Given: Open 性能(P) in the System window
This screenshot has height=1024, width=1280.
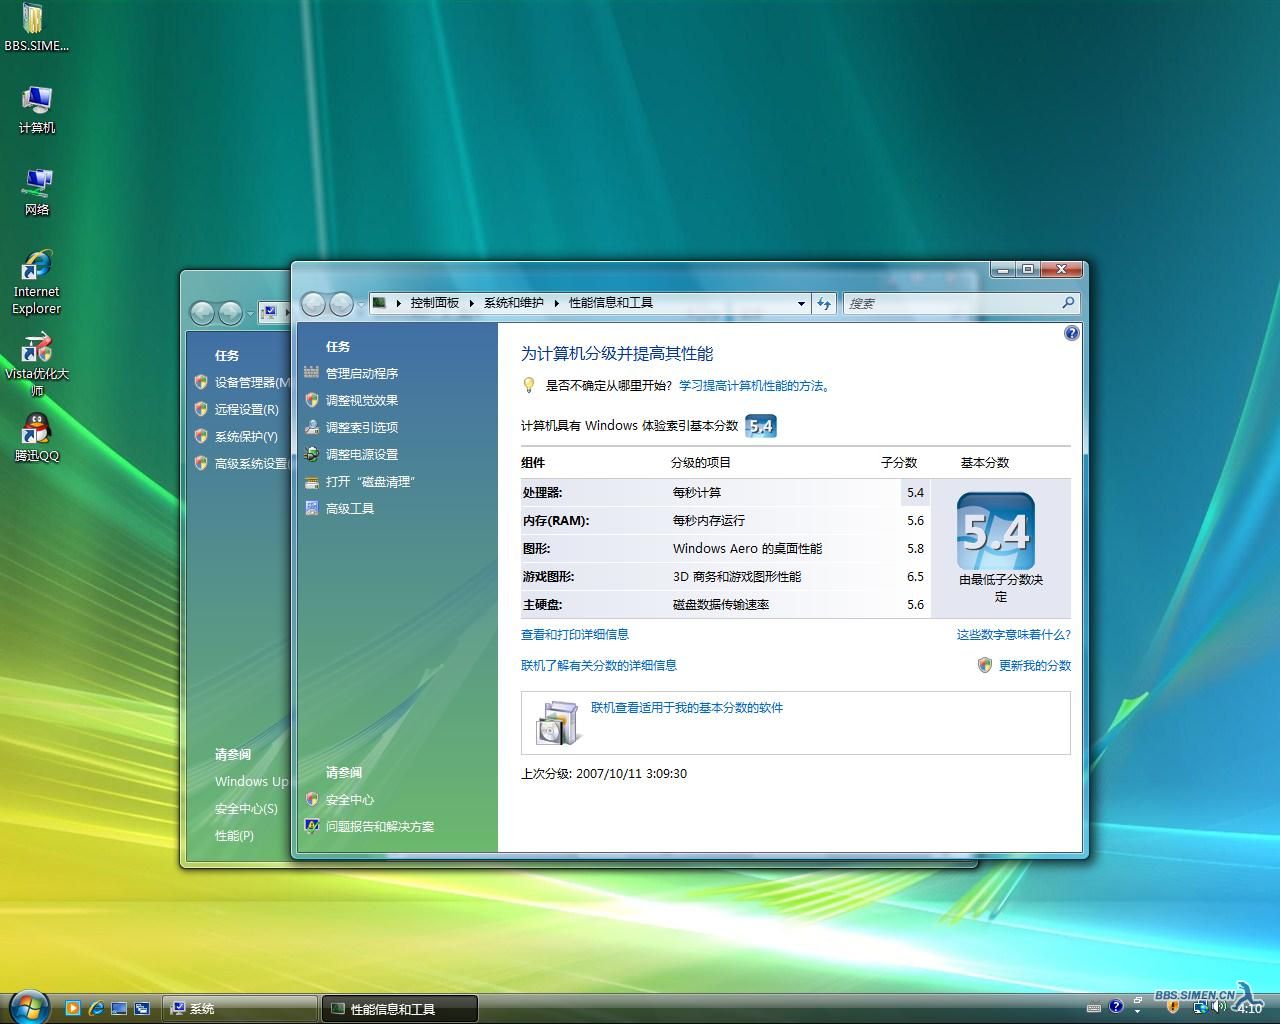Looking at the screenshot, I should [234, 835].
